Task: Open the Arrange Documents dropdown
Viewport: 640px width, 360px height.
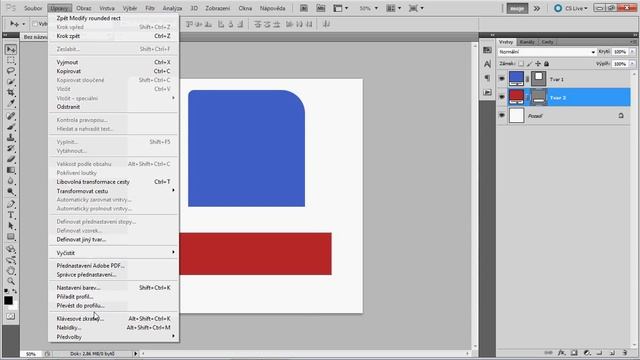Action: [393, 8]
